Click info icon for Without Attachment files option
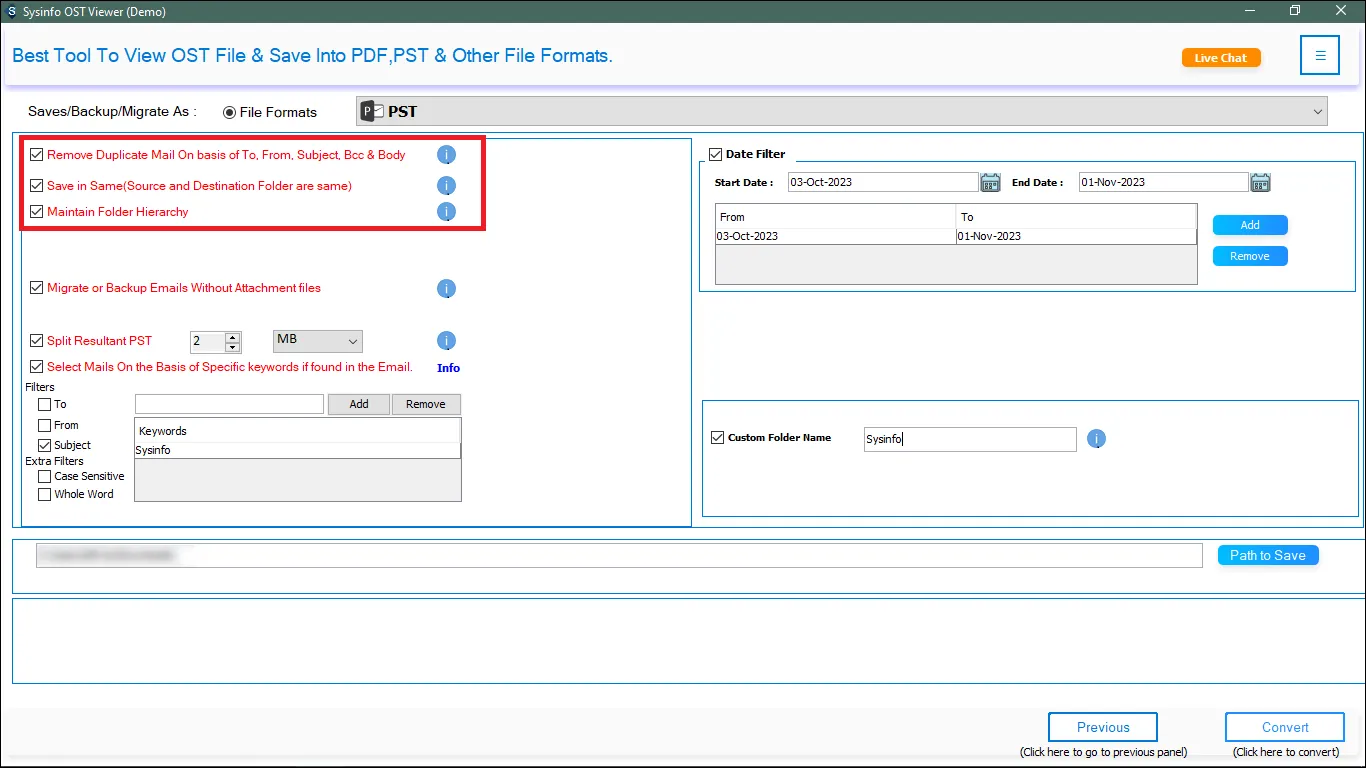Image resolution: width=1366 pixels, height=768 pixels. (x=446, y=289)
